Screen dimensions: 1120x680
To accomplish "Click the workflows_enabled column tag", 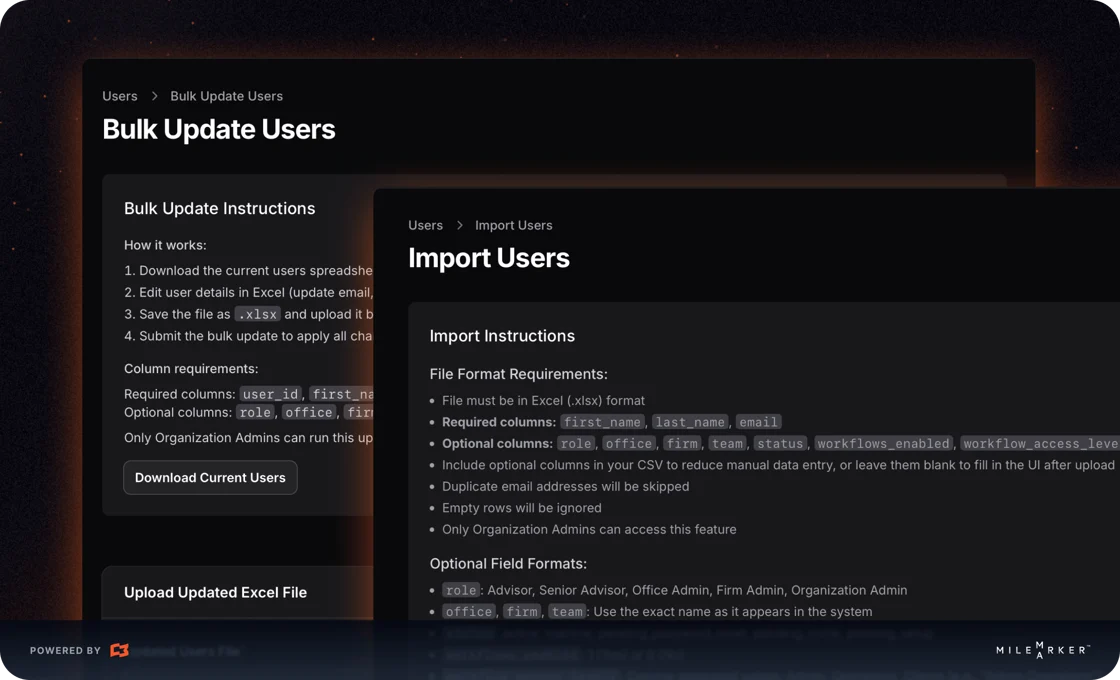I will click(883, 444).
